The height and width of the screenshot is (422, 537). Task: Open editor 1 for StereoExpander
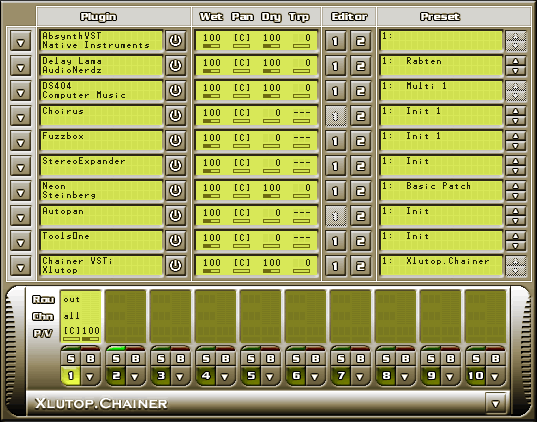(335, 166)
